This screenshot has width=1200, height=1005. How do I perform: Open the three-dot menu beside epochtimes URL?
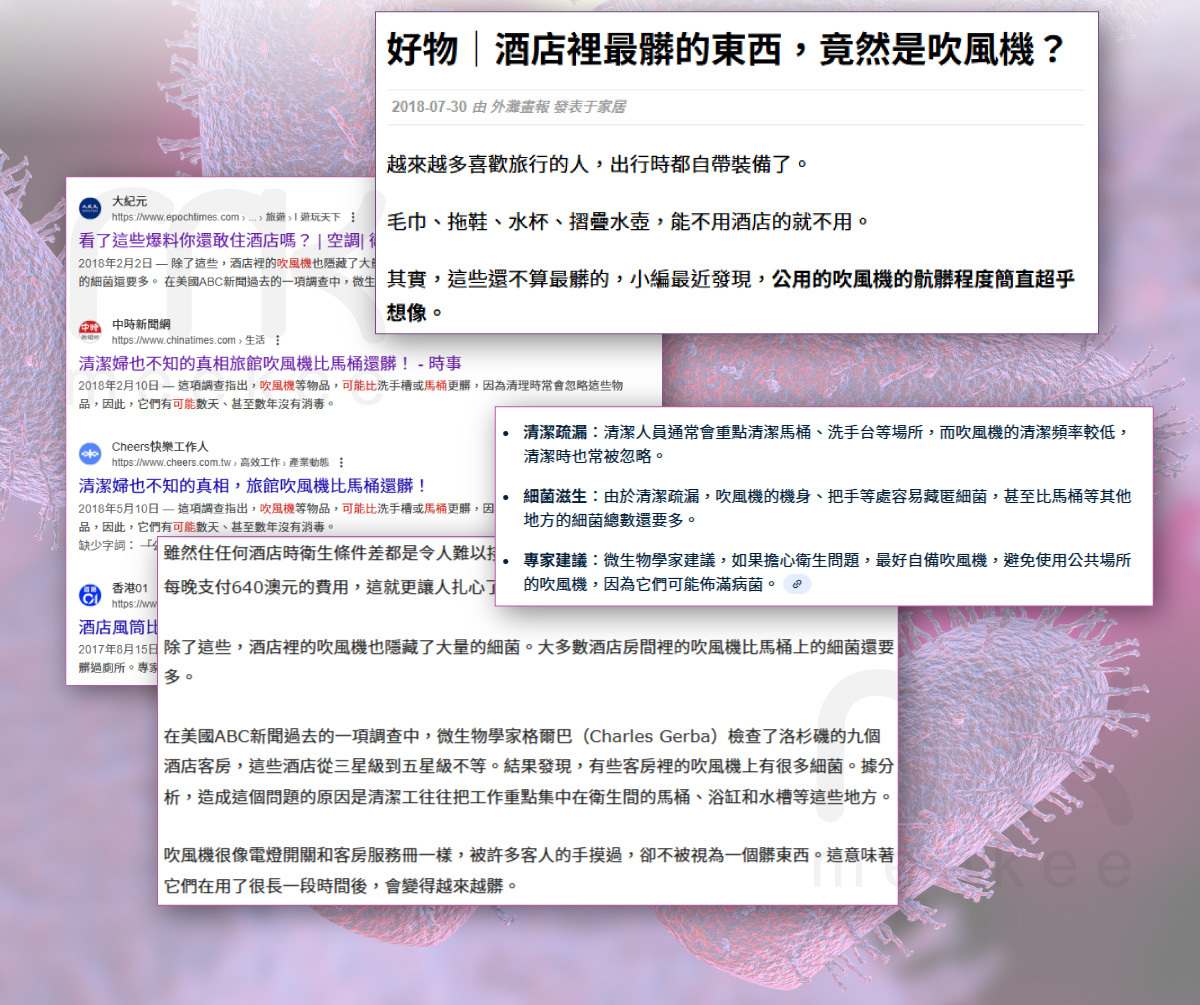[353, 217]
